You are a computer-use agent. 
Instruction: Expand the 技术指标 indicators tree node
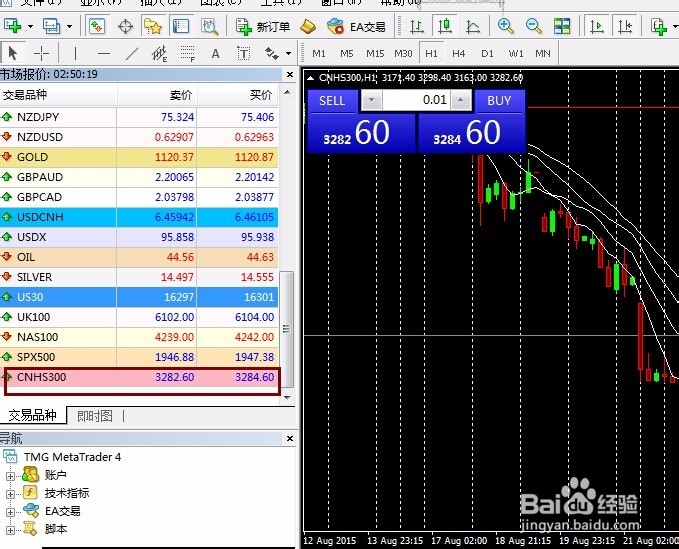click(x=10, y=494)
